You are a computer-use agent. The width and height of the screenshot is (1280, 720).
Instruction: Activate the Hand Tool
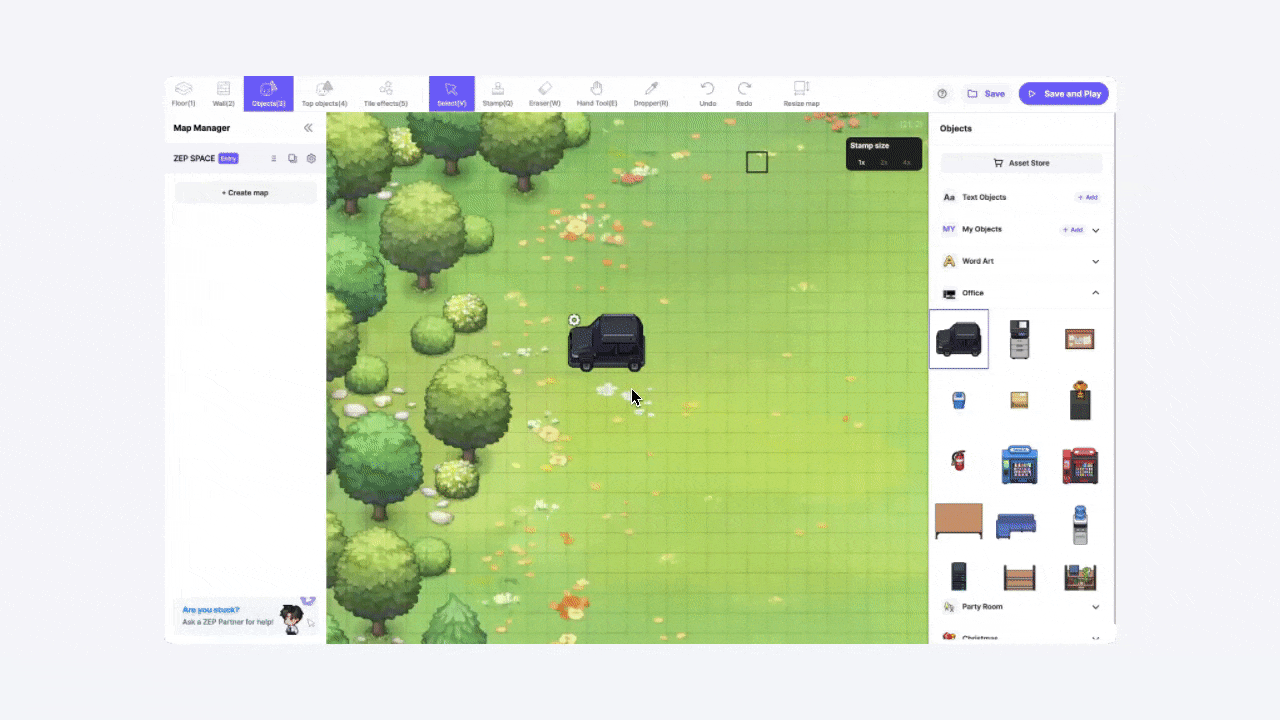596,94
